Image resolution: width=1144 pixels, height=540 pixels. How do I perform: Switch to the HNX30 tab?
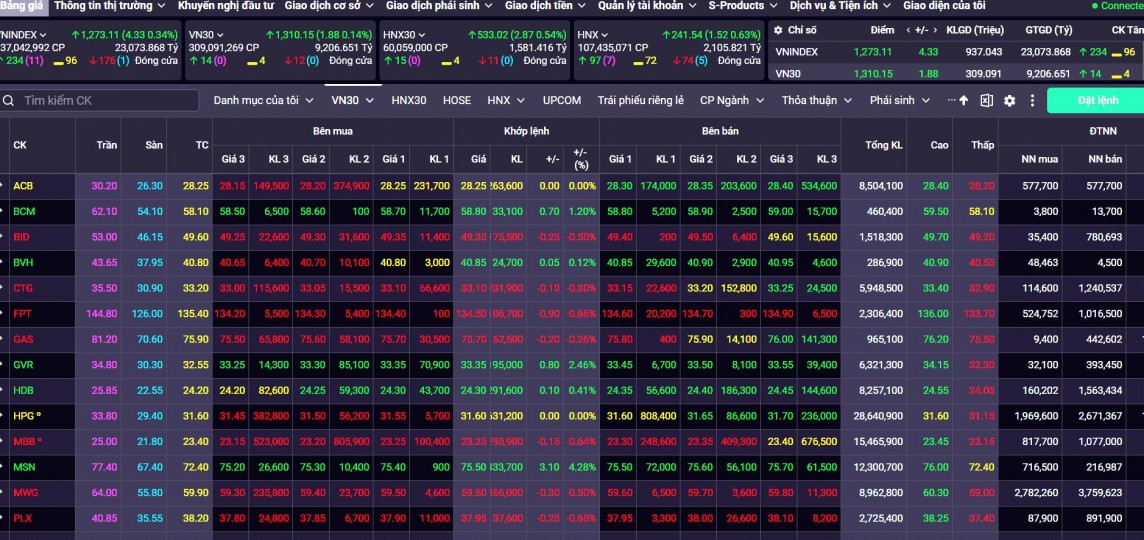(x=408, y=100)
